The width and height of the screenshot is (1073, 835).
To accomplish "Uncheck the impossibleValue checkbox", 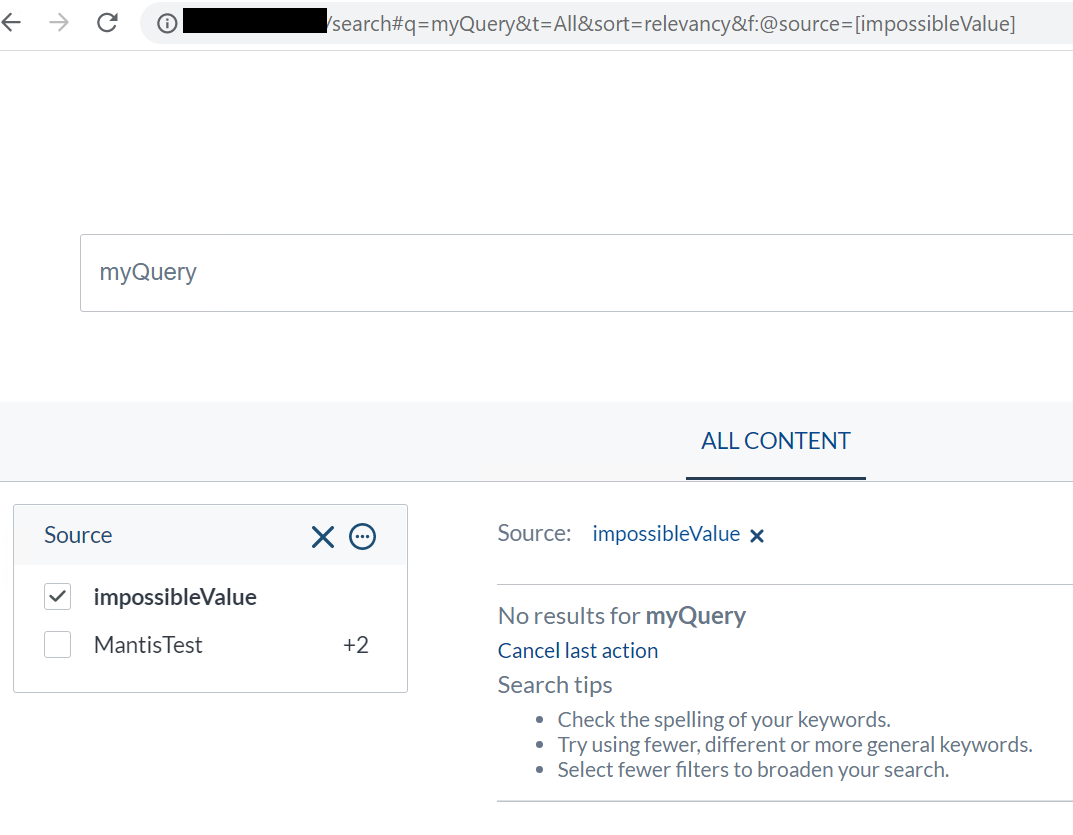I will pos(58,597).
